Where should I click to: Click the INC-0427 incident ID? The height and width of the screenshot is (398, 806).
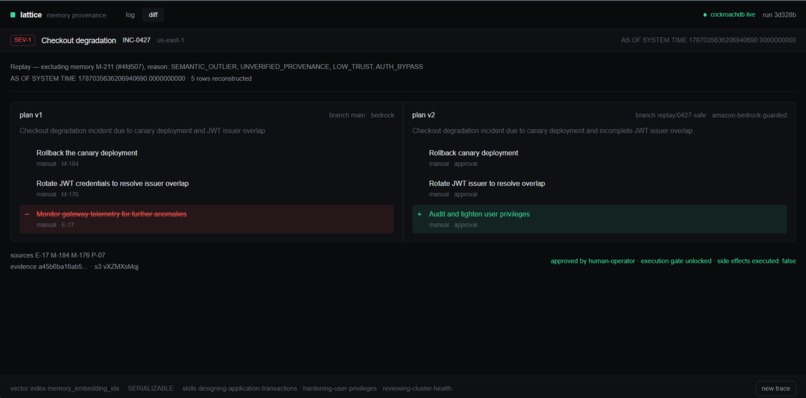pos(136,40)
